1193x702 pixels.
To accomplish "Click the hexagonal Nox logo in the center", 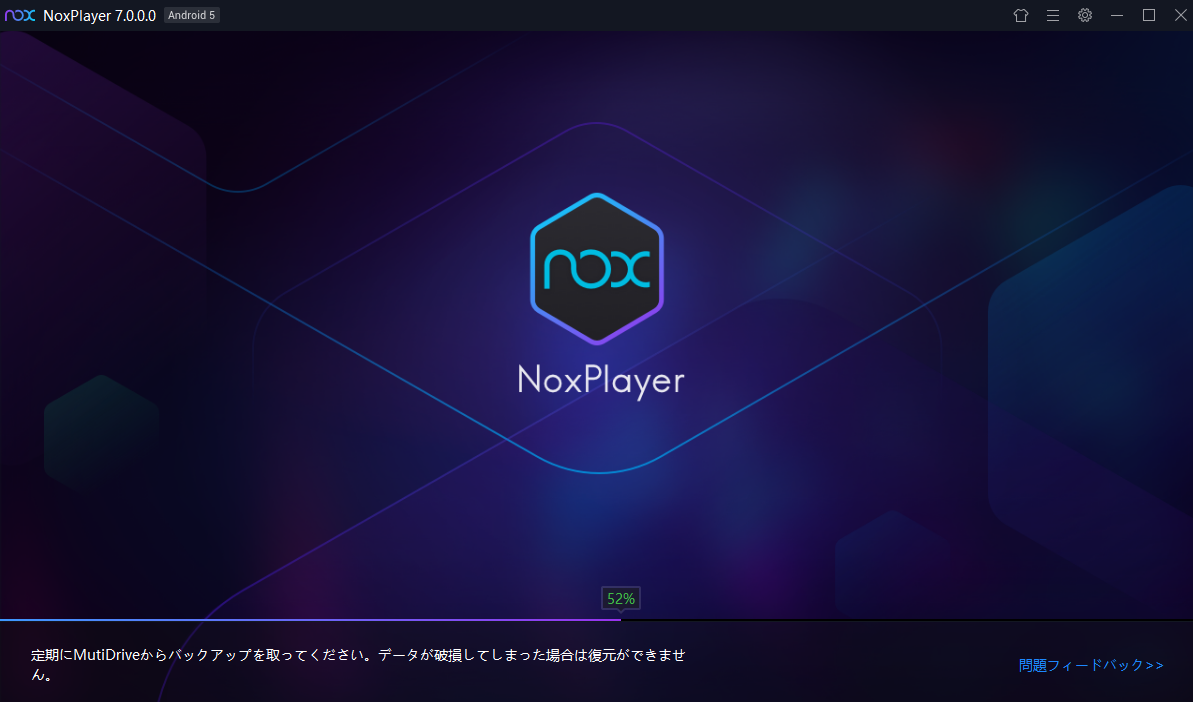I will click(596, 265).
